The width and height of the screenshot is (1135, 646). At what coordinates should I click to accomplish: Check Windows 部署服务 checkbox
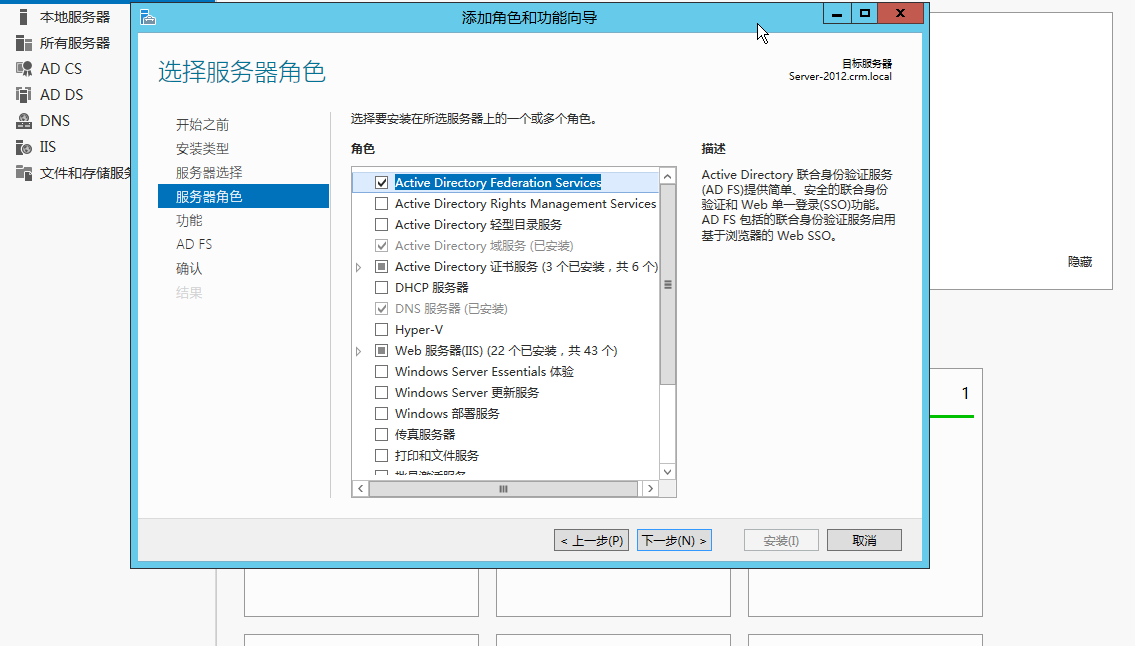[381, 414]
